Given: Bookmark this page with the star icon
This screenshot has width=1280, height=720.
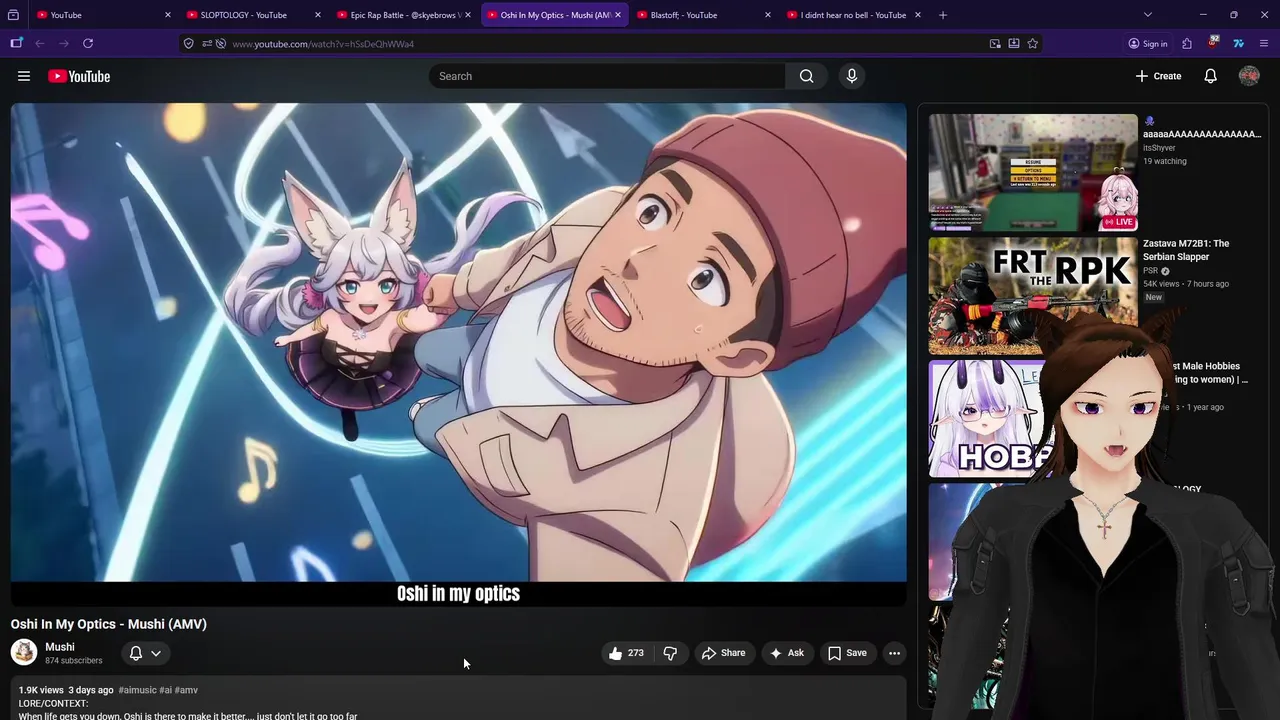Looking at the screenshot, I should pyautogui.click(x=1032, y=43).
